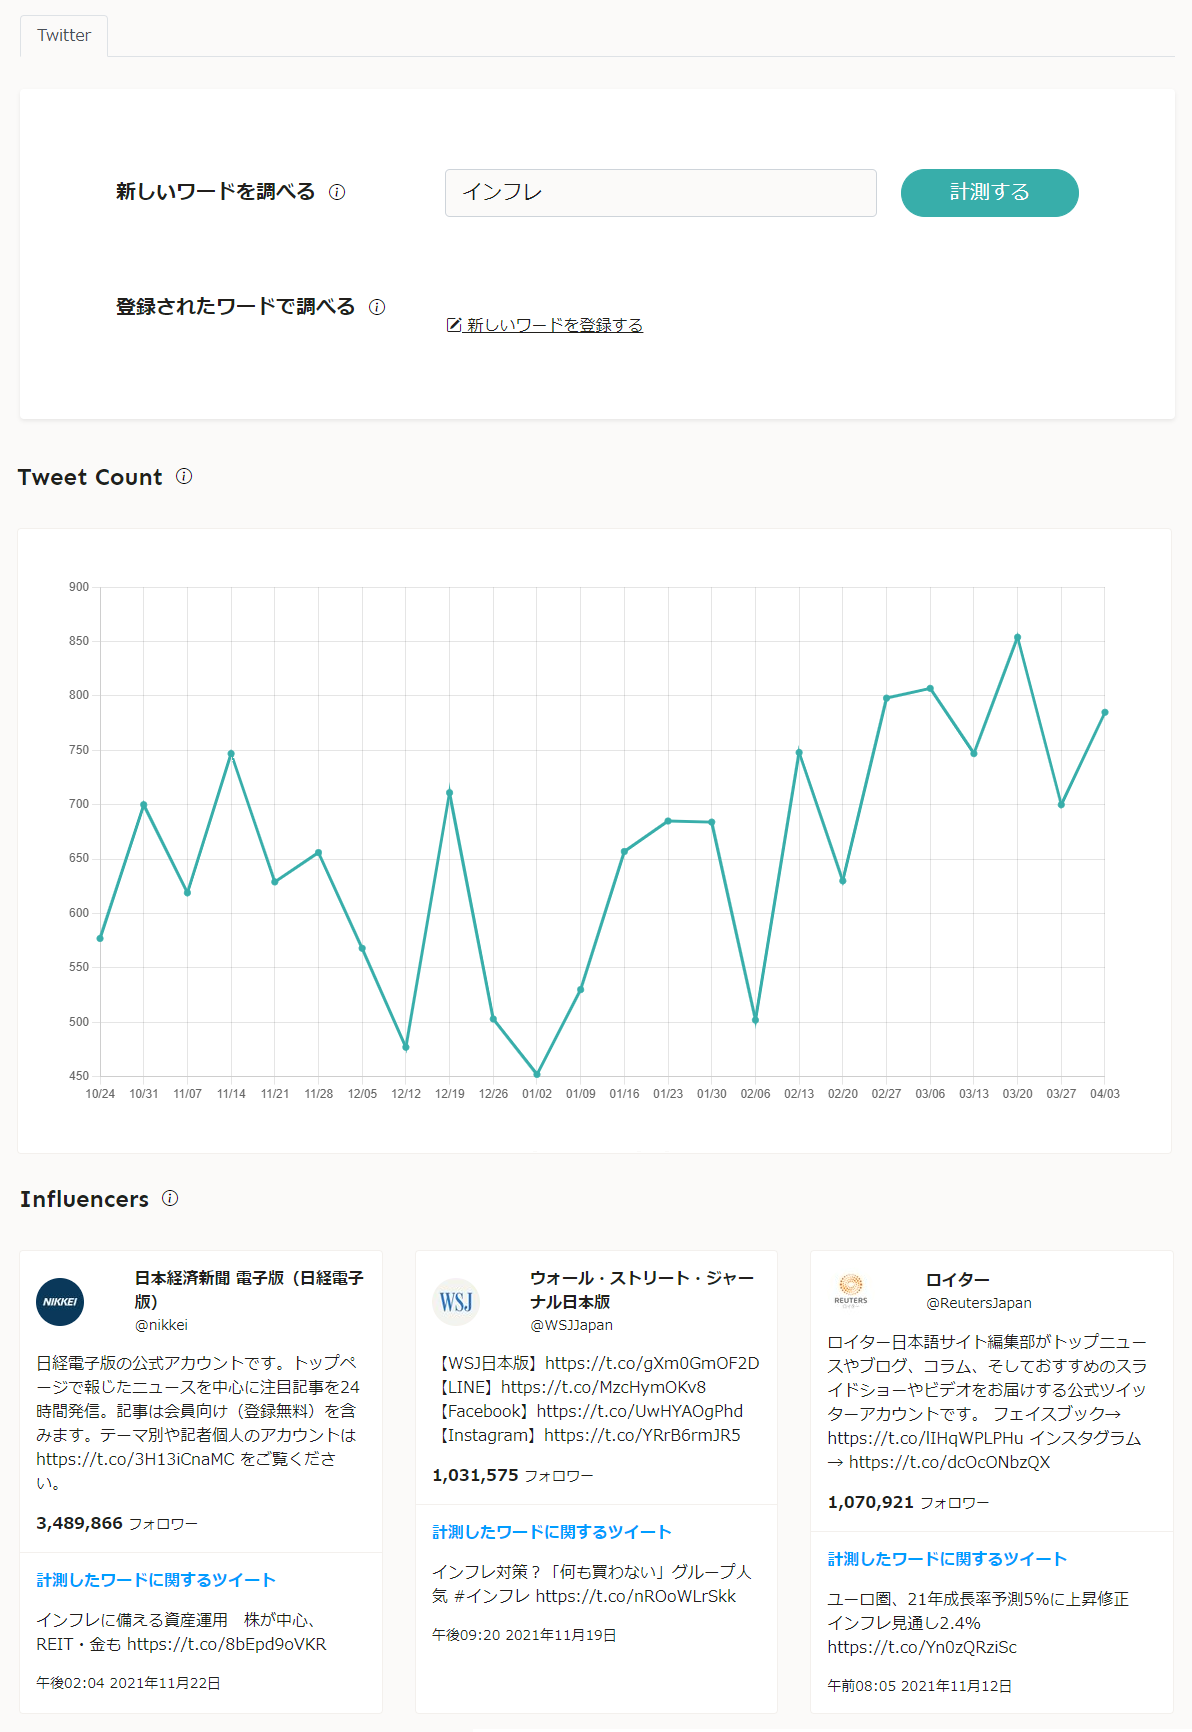The image size is (1192, 1732).
Task: Click info icon next to 登録されたワードで調べる
Action: click(x=377, y=307)
